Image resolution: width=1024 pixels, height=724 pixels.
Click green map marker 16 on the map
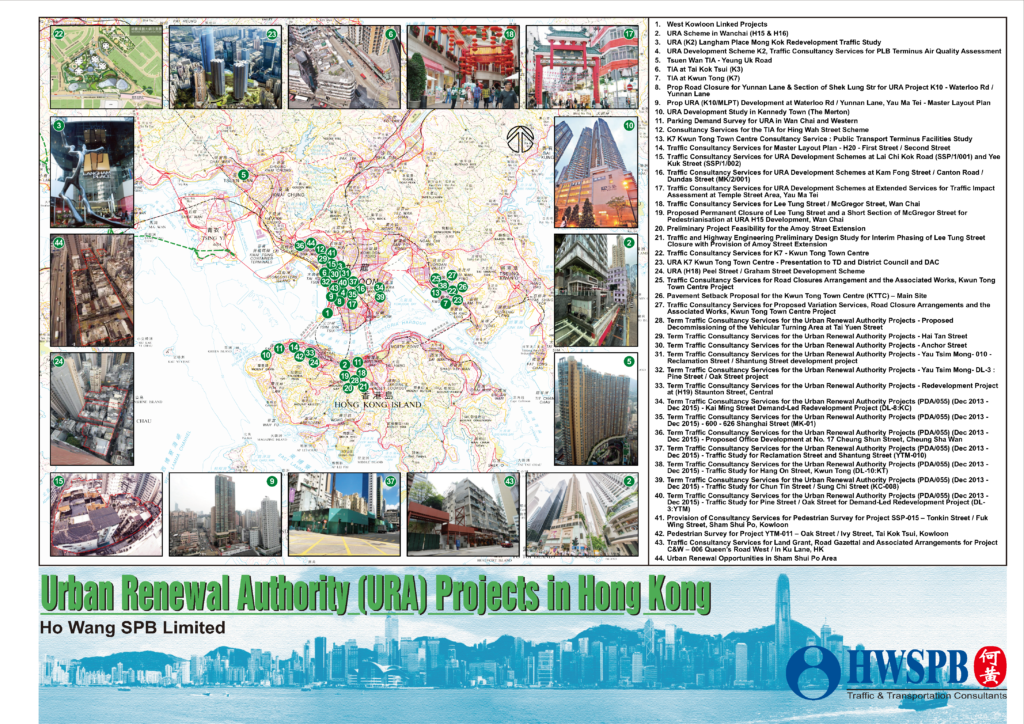point(361,289)
